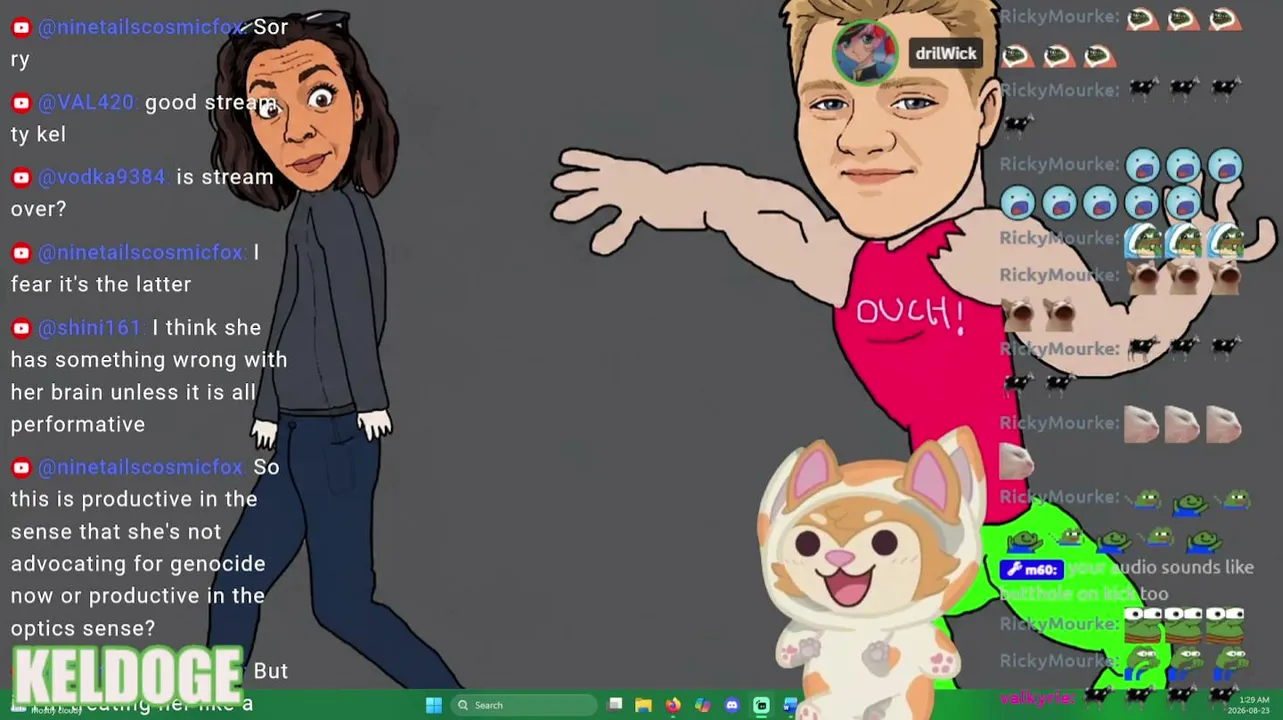Click username @shini161 in chat
This screenshot has width=1283, height=720.
coord(90,327)
